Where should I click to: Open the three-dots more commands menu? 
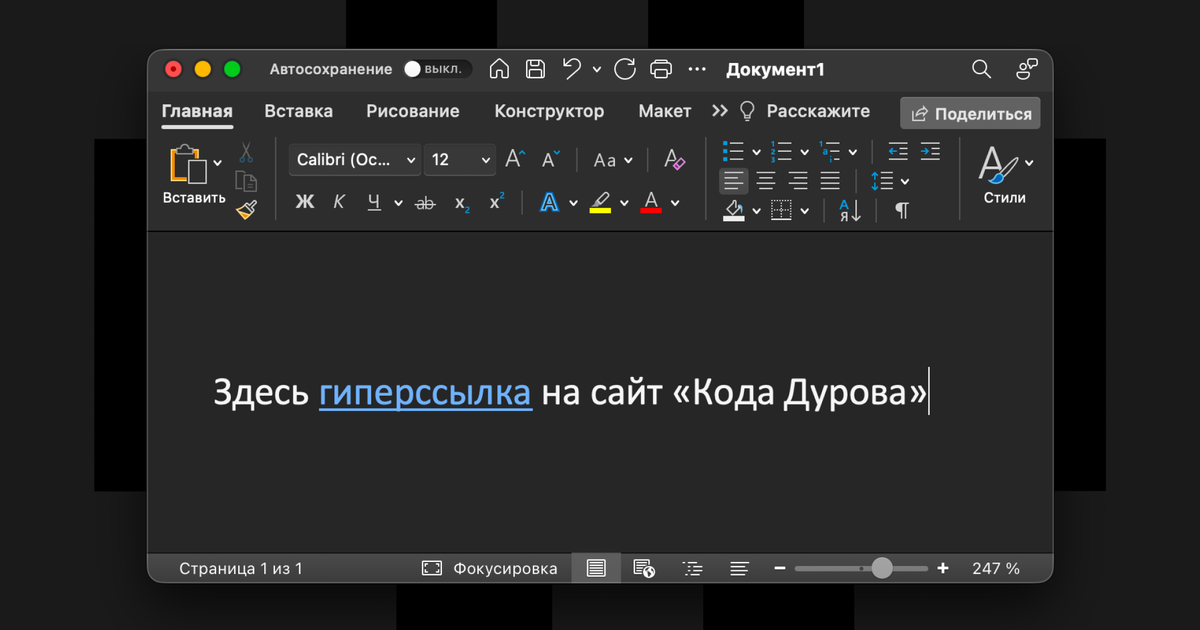pyautogui.click(x=697, y=69)
